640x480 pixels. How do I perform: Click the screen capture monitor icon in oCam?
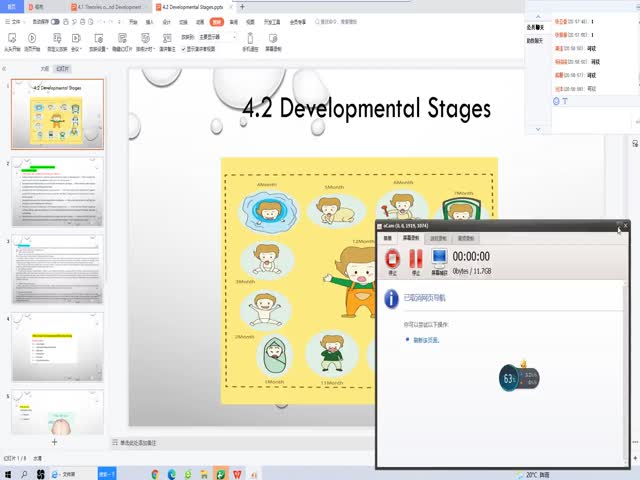439,258
